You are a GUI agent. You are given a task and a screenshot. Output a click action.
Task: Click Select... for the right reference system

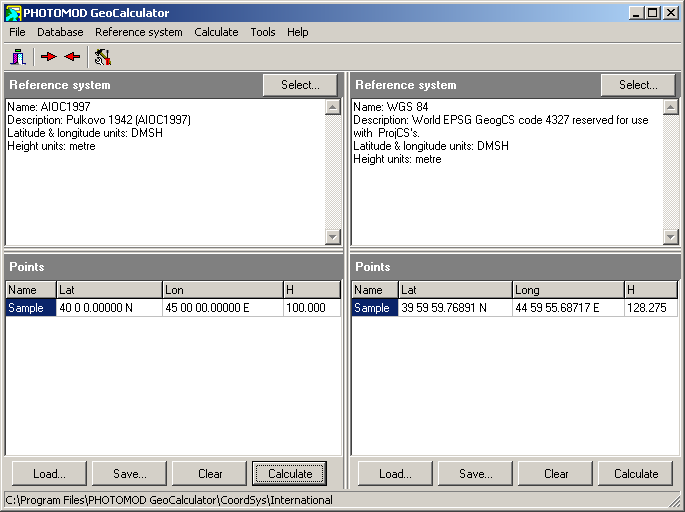click(638, 85)
